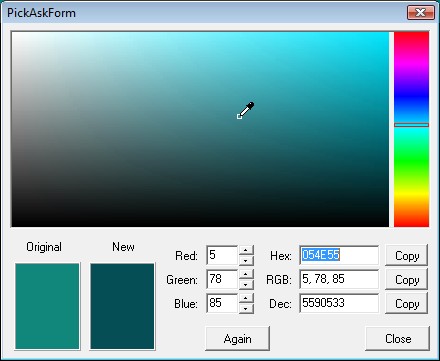Viewport: 440px width, 361px height.
Task: Click the hue slider handle on rainbow bar
Action: (x=411, y=125)
